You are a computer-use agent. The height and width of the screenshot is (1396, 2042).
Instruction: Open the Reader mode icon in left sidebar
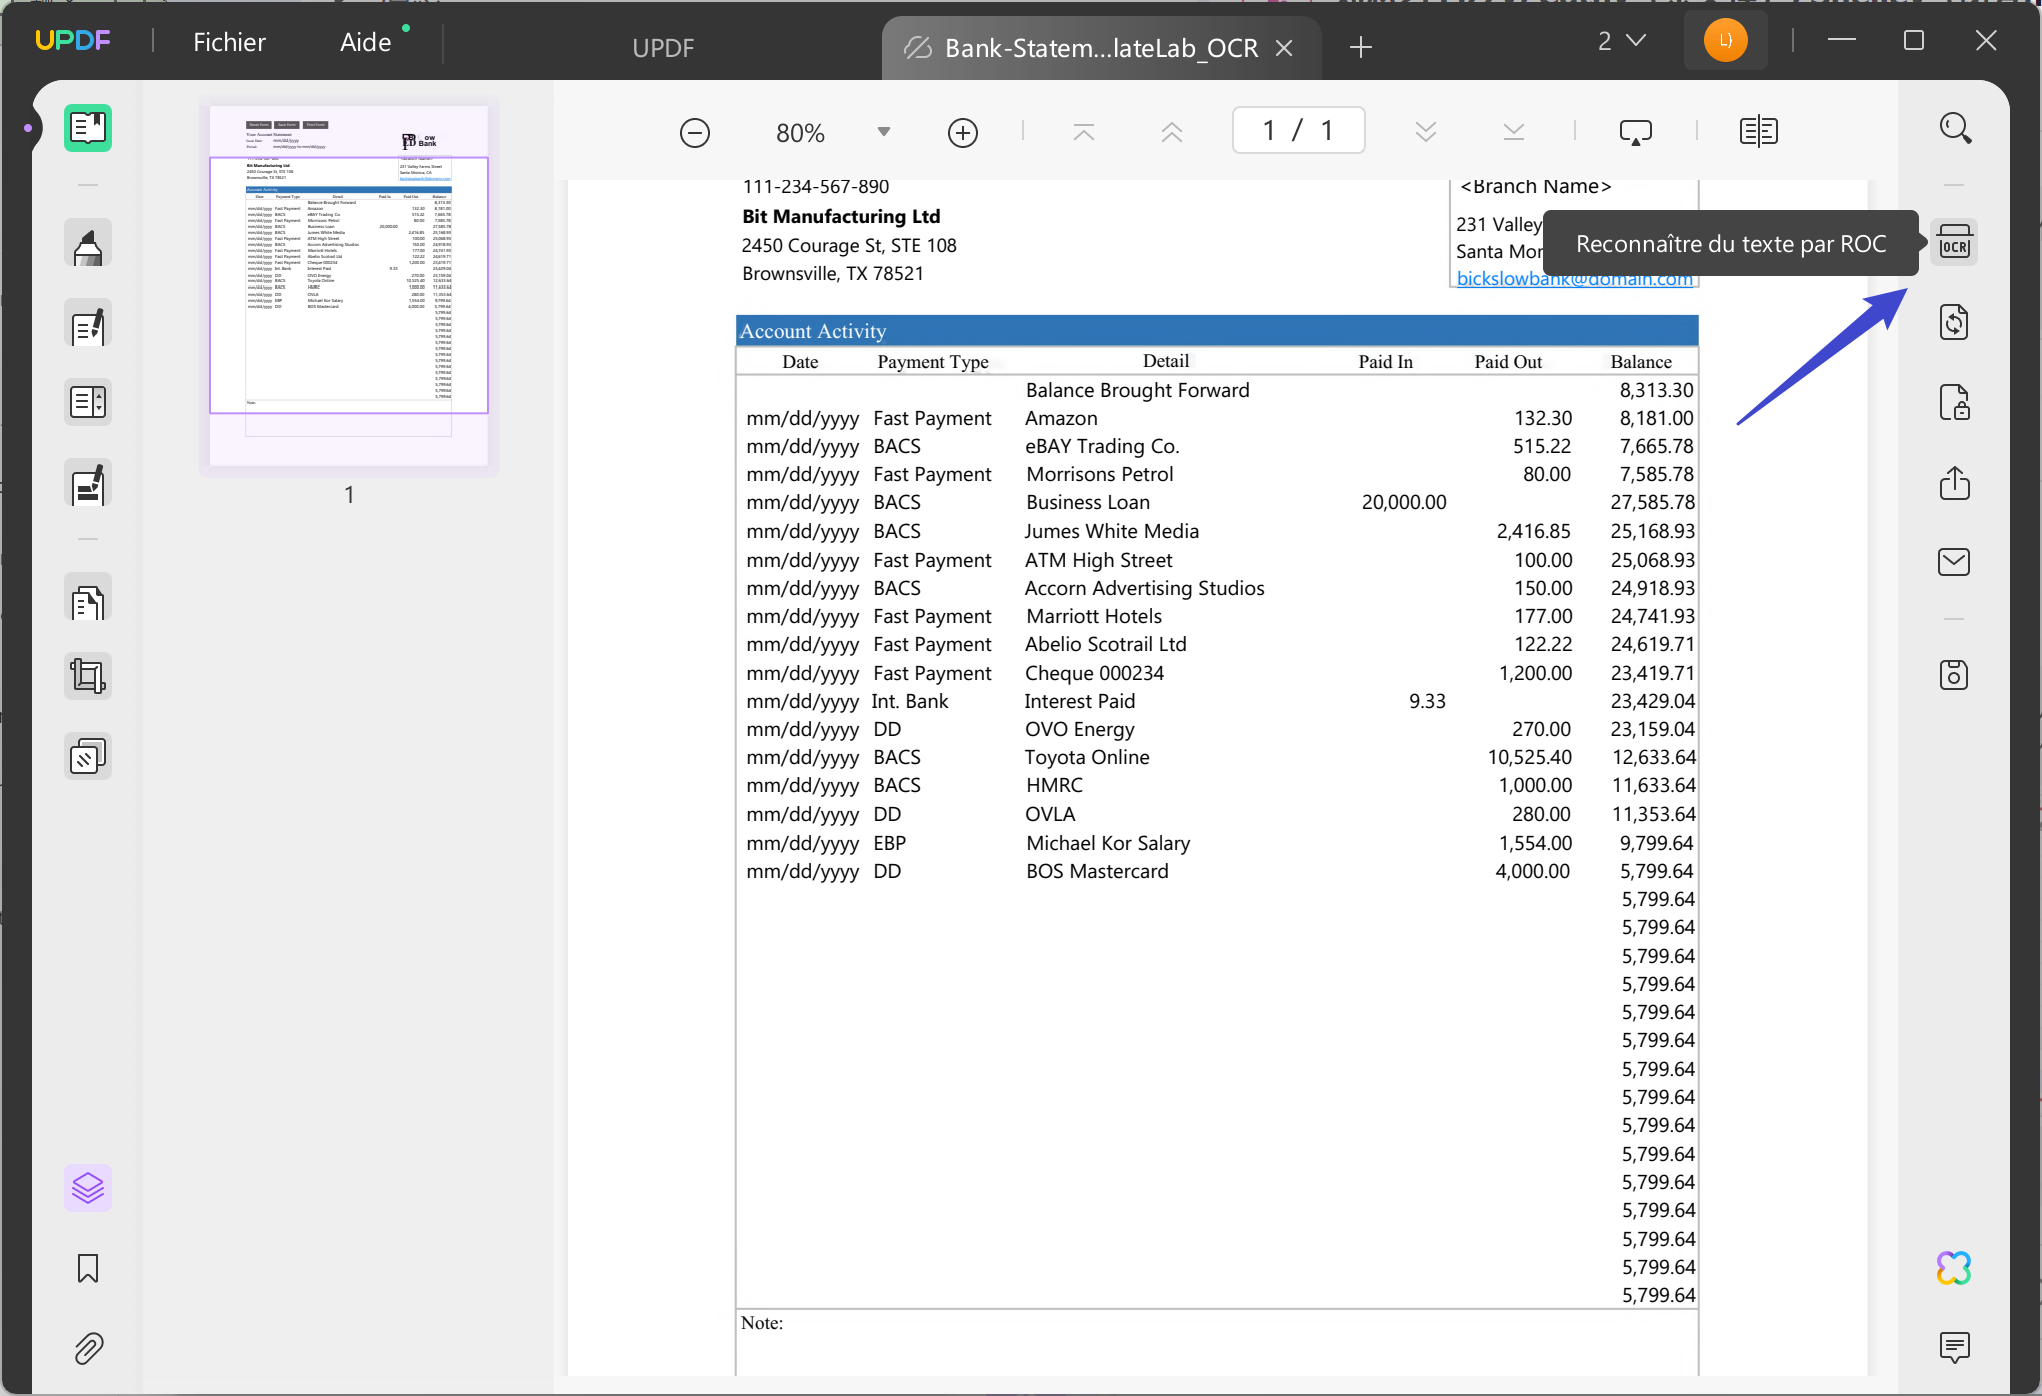[x=88, y=128]
